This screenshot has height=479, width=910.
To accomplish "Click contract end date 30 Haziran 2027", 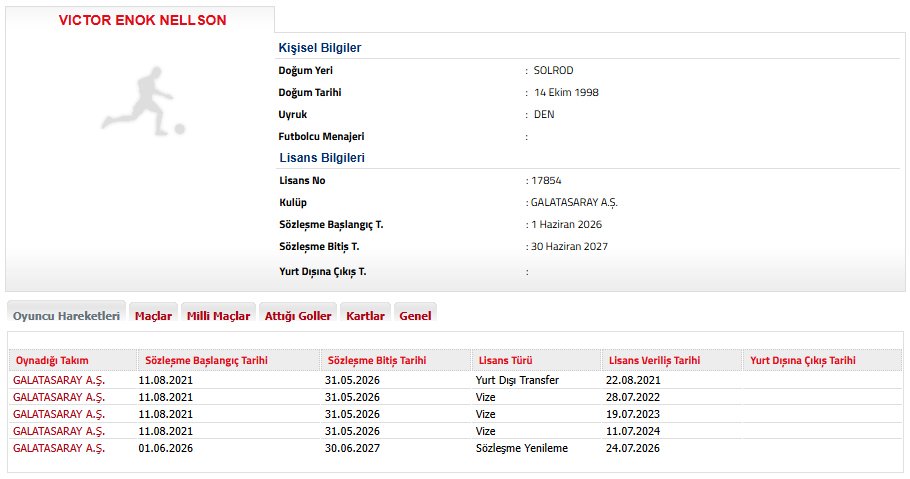I will click(x=569, y=247).
